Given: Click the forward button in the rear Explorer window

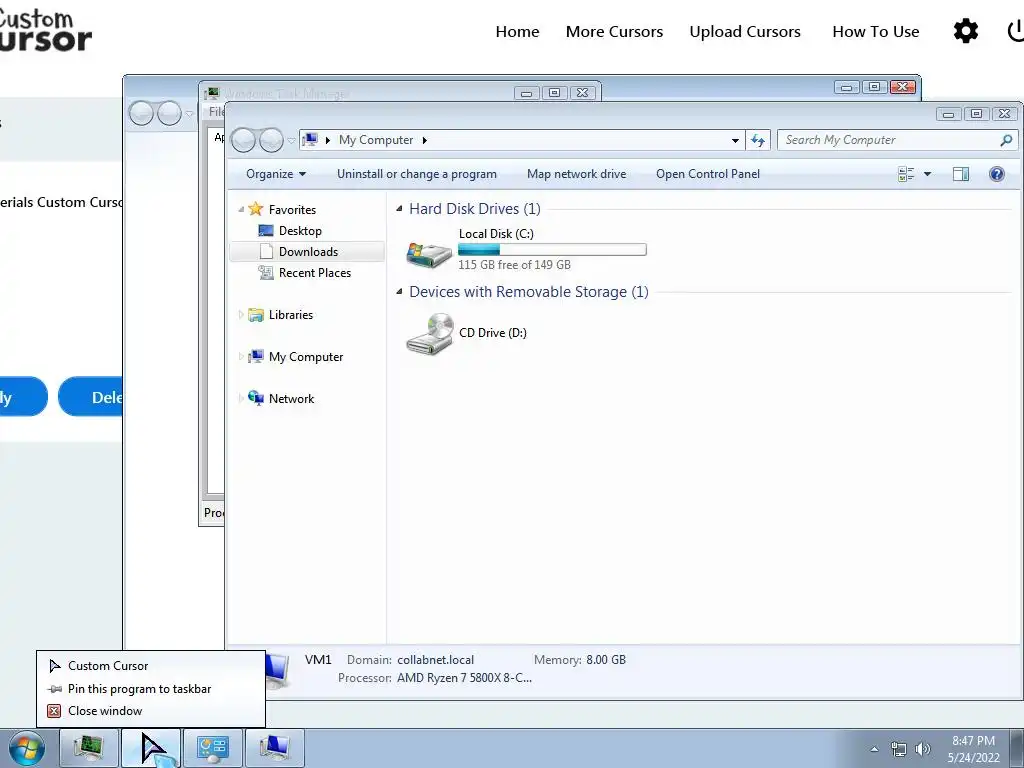Looking at the screenshot, I should pos(169,114).
